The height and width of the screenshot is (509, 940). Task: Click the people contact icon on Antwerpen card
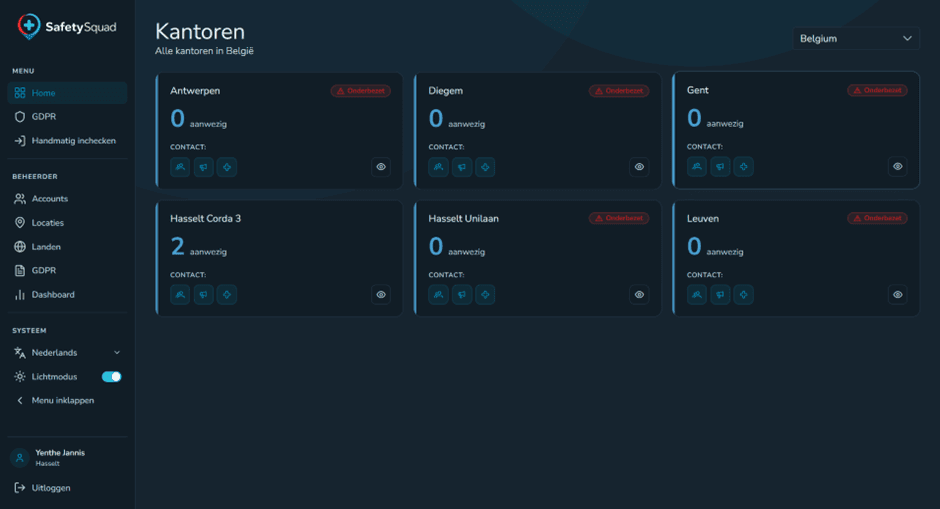[180, 167]
